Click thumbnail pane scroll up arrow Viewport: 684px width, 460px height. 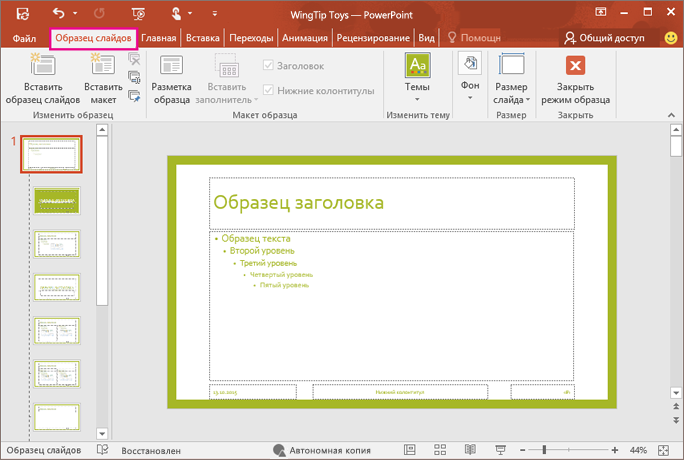102,129
